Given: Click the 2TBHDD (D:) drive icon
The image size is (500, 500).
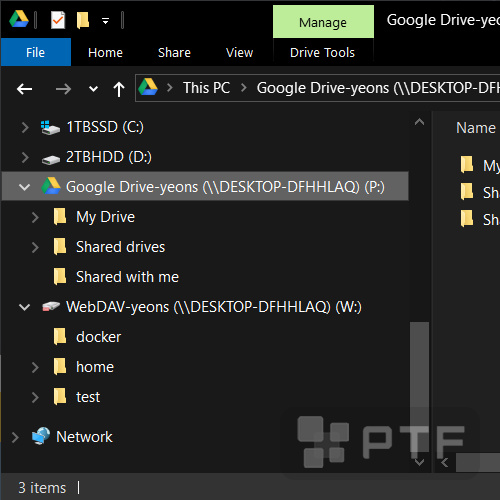Looking at the screenshot, I should 51,160.
